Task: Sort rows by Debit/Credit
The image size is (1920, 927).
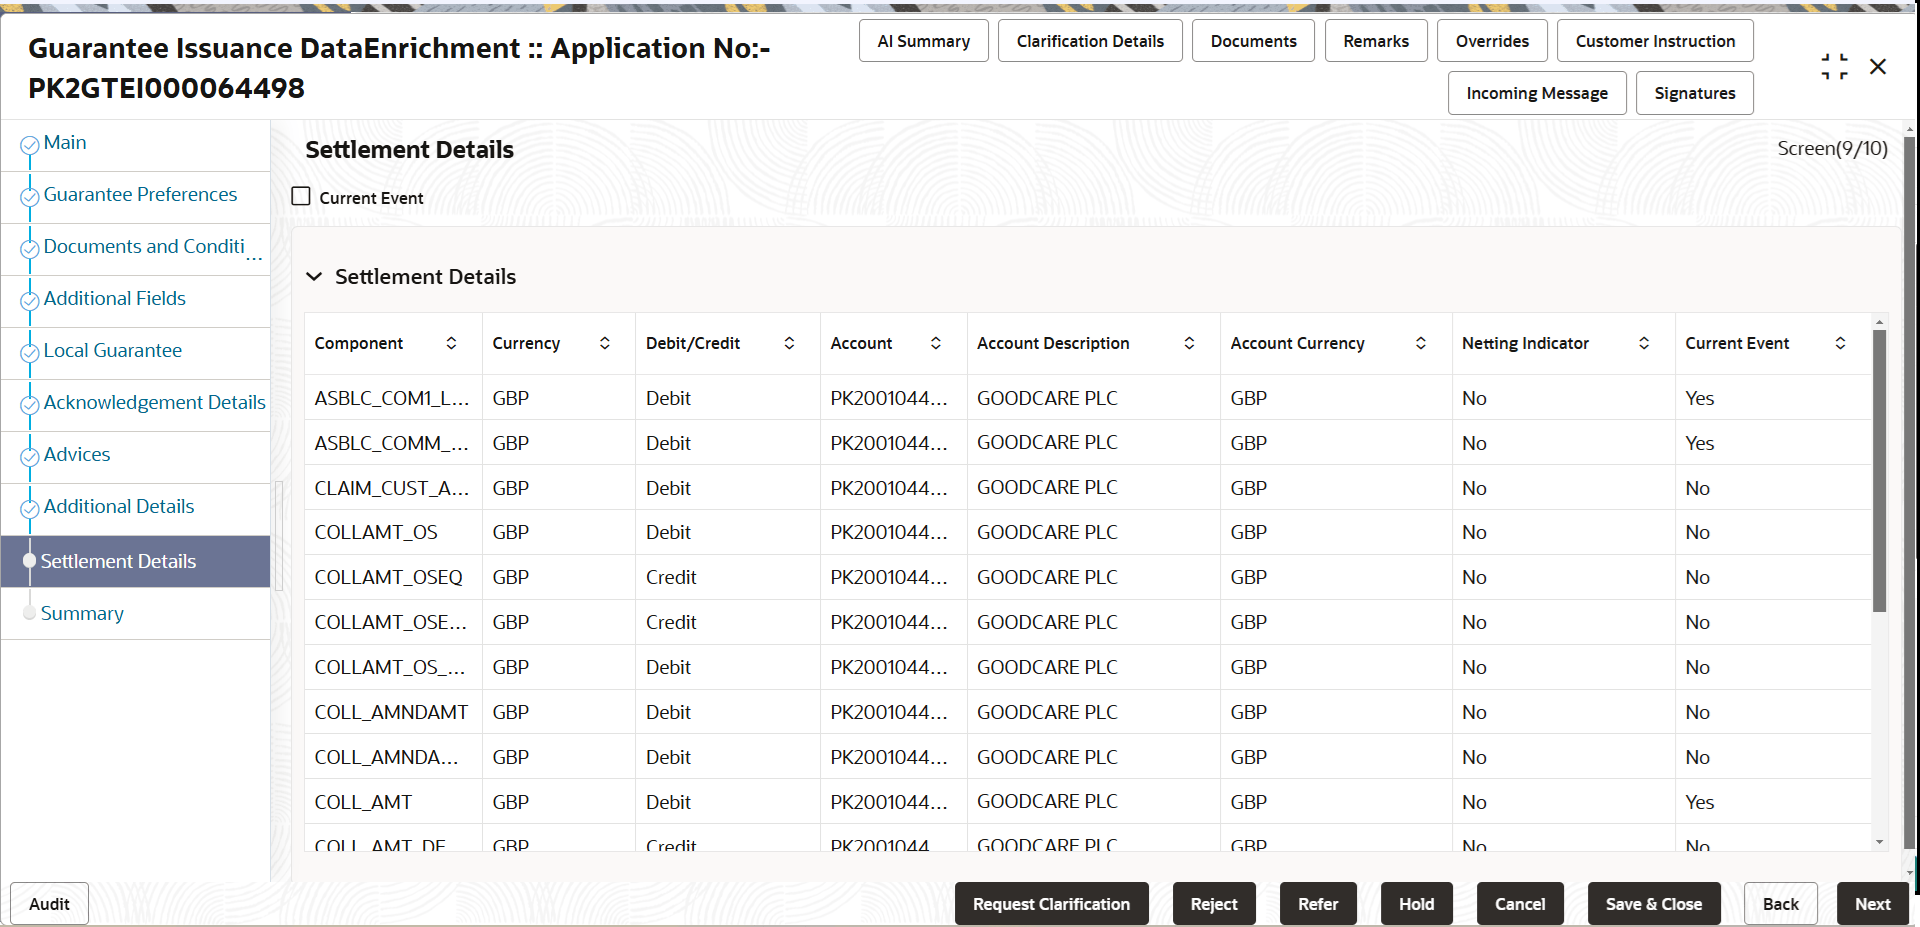Action: [790, 343]
